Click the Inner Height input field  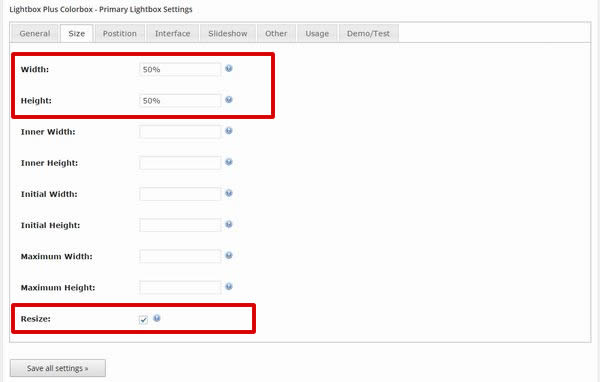pos(180,163)
